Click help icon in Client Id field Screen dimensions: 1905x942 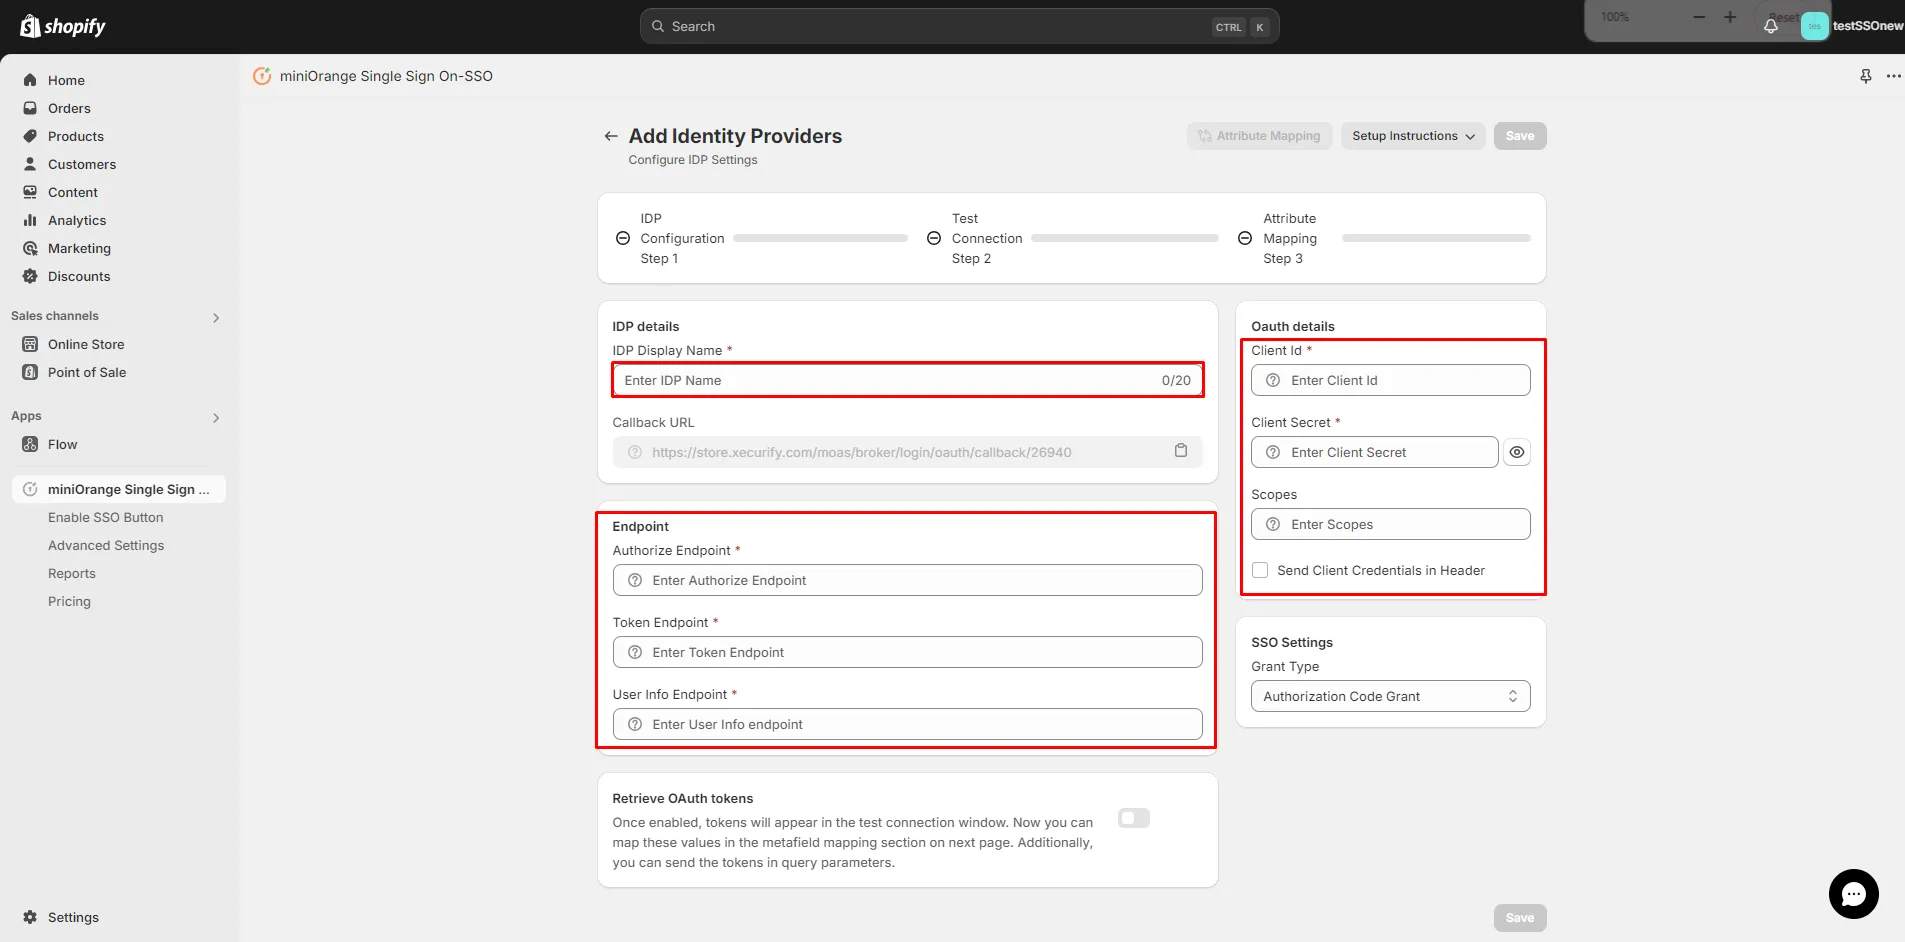tap(1273, 380)
